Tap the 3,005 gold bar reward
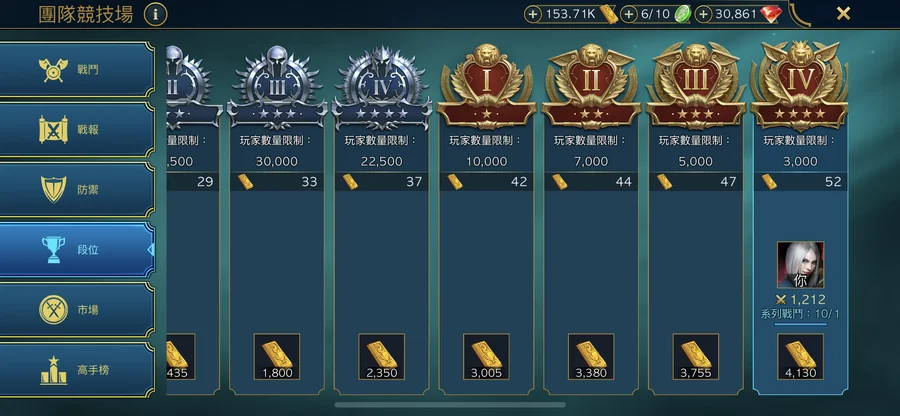The height and width of the screenshot is (416, 900). coord(486,356)
